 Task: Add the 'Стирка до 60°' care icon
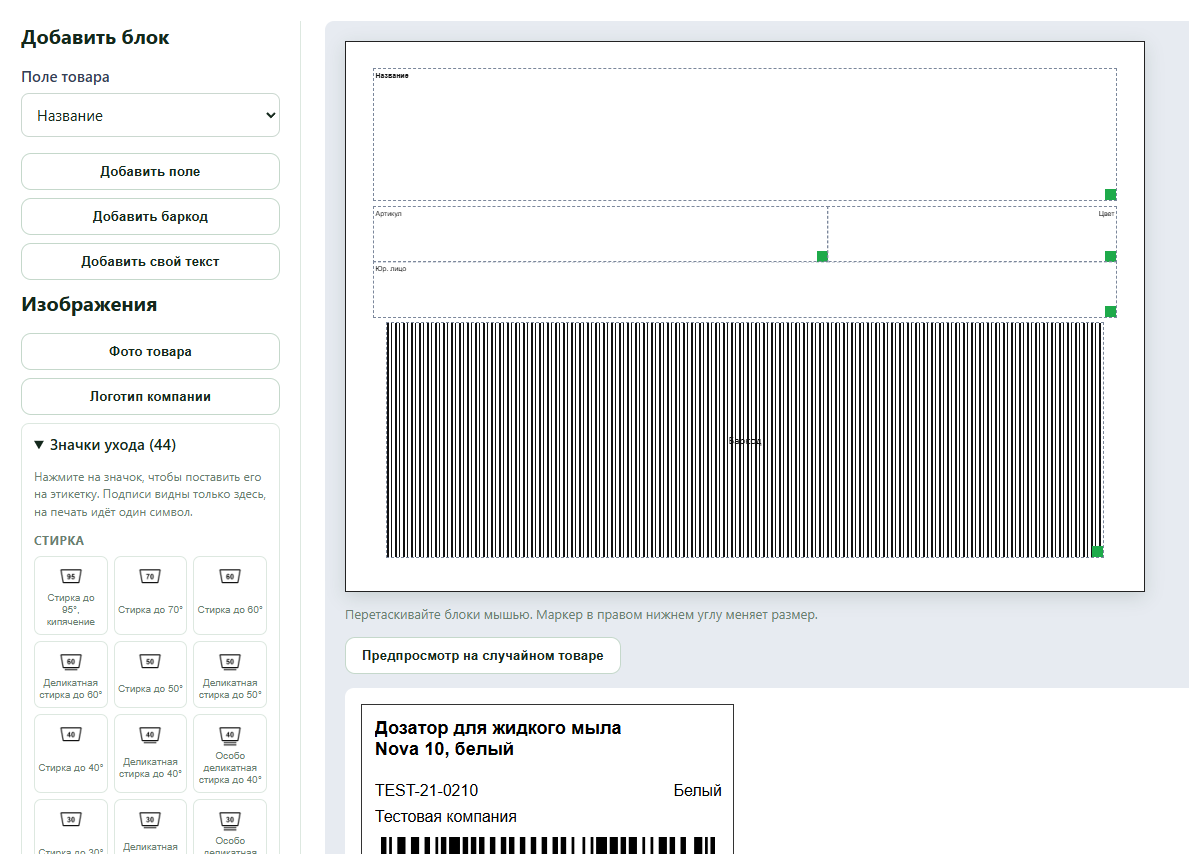(x=230, y=595)
